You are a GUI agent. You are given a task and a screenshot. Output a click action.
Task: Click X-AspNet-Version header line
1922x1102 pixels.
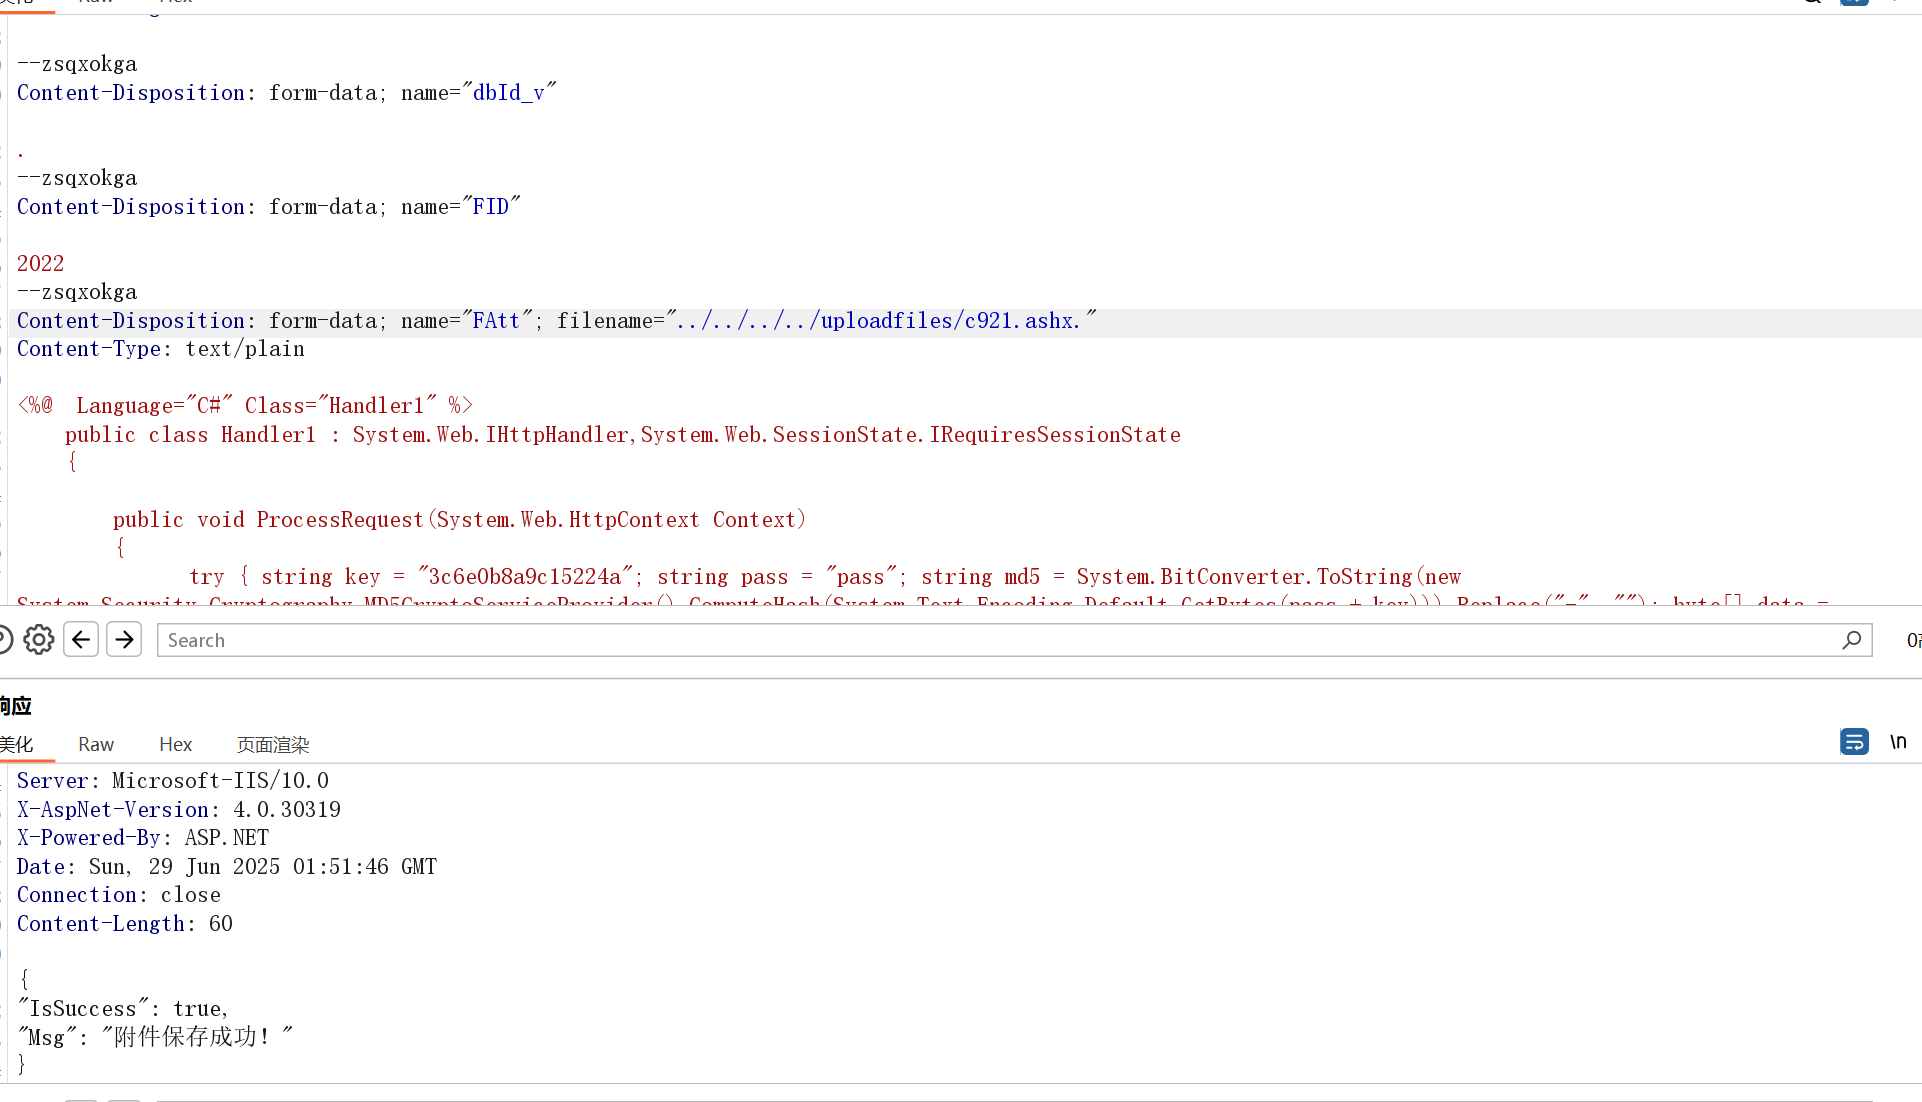[x=179, y=809]
